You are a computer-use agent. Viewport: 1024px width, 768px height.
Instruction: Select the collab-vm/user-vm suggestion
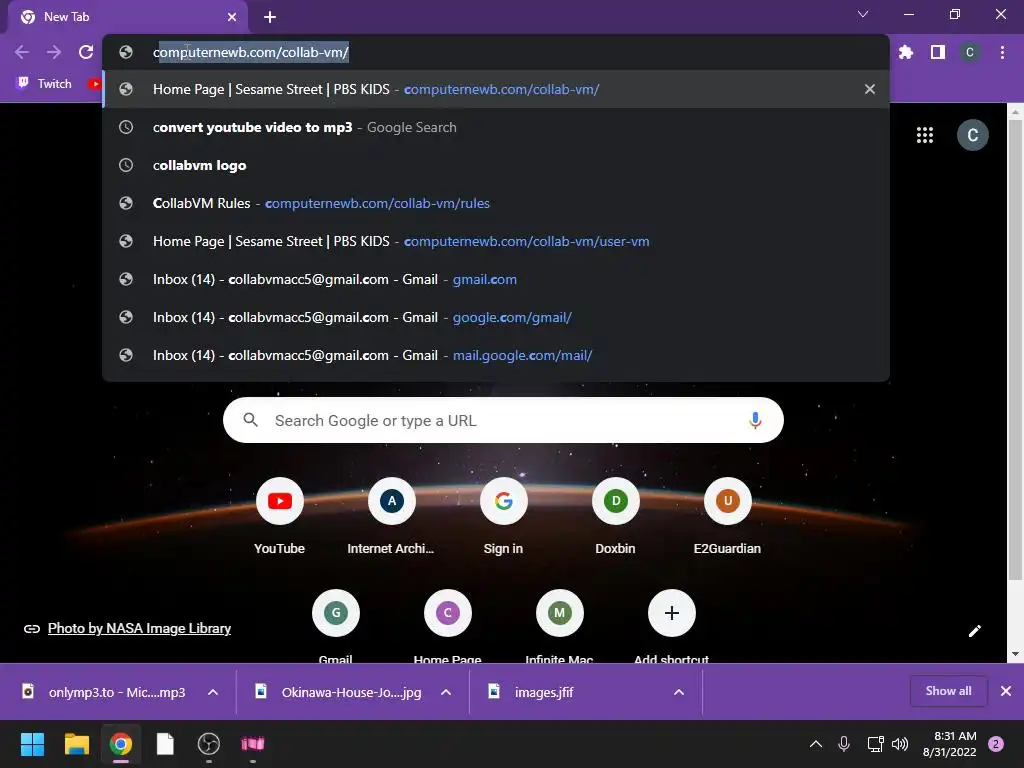click(496, 241)
